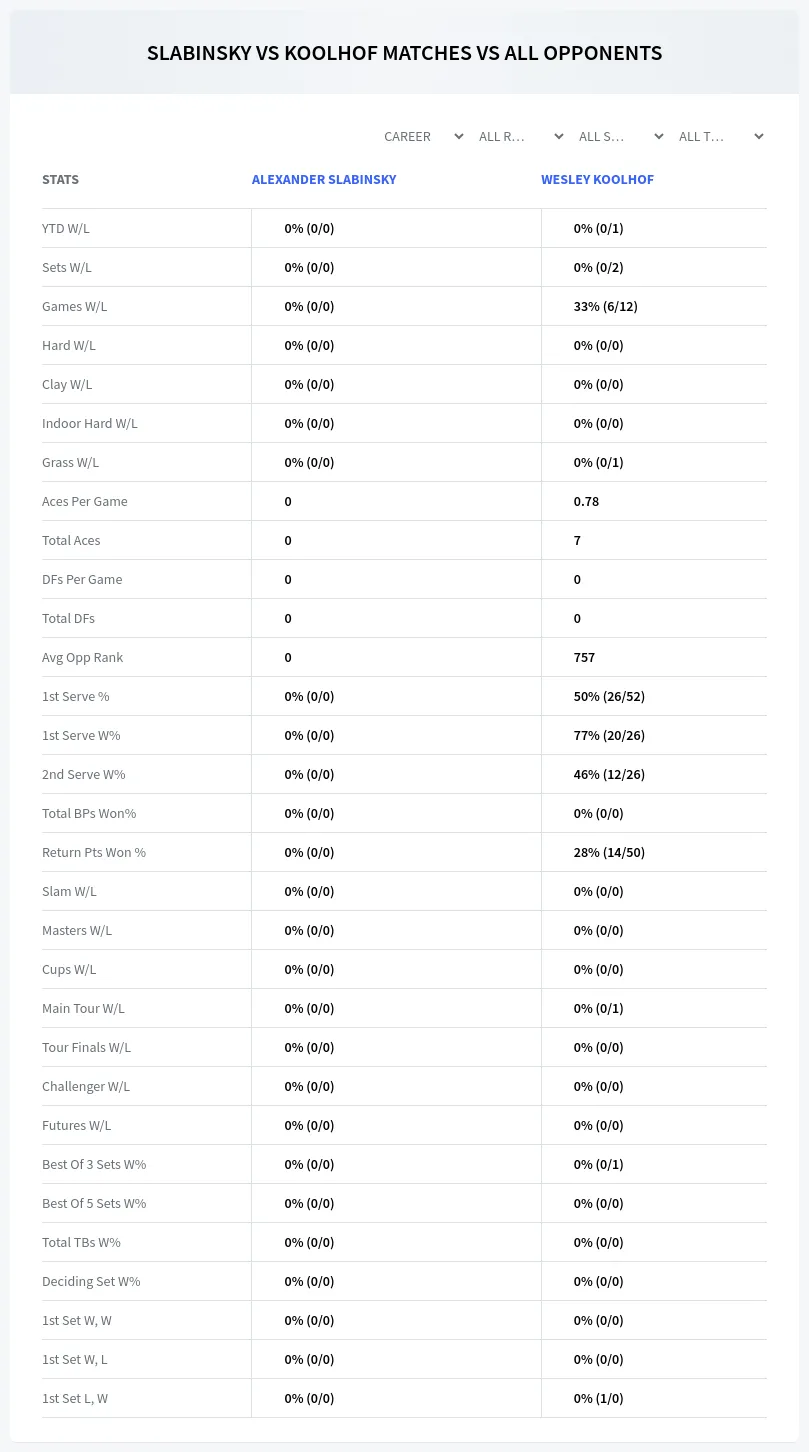This screenshot has height=1452, width=809.
Task: Click the Aces Per Game row label
Action: pos(85,501)
